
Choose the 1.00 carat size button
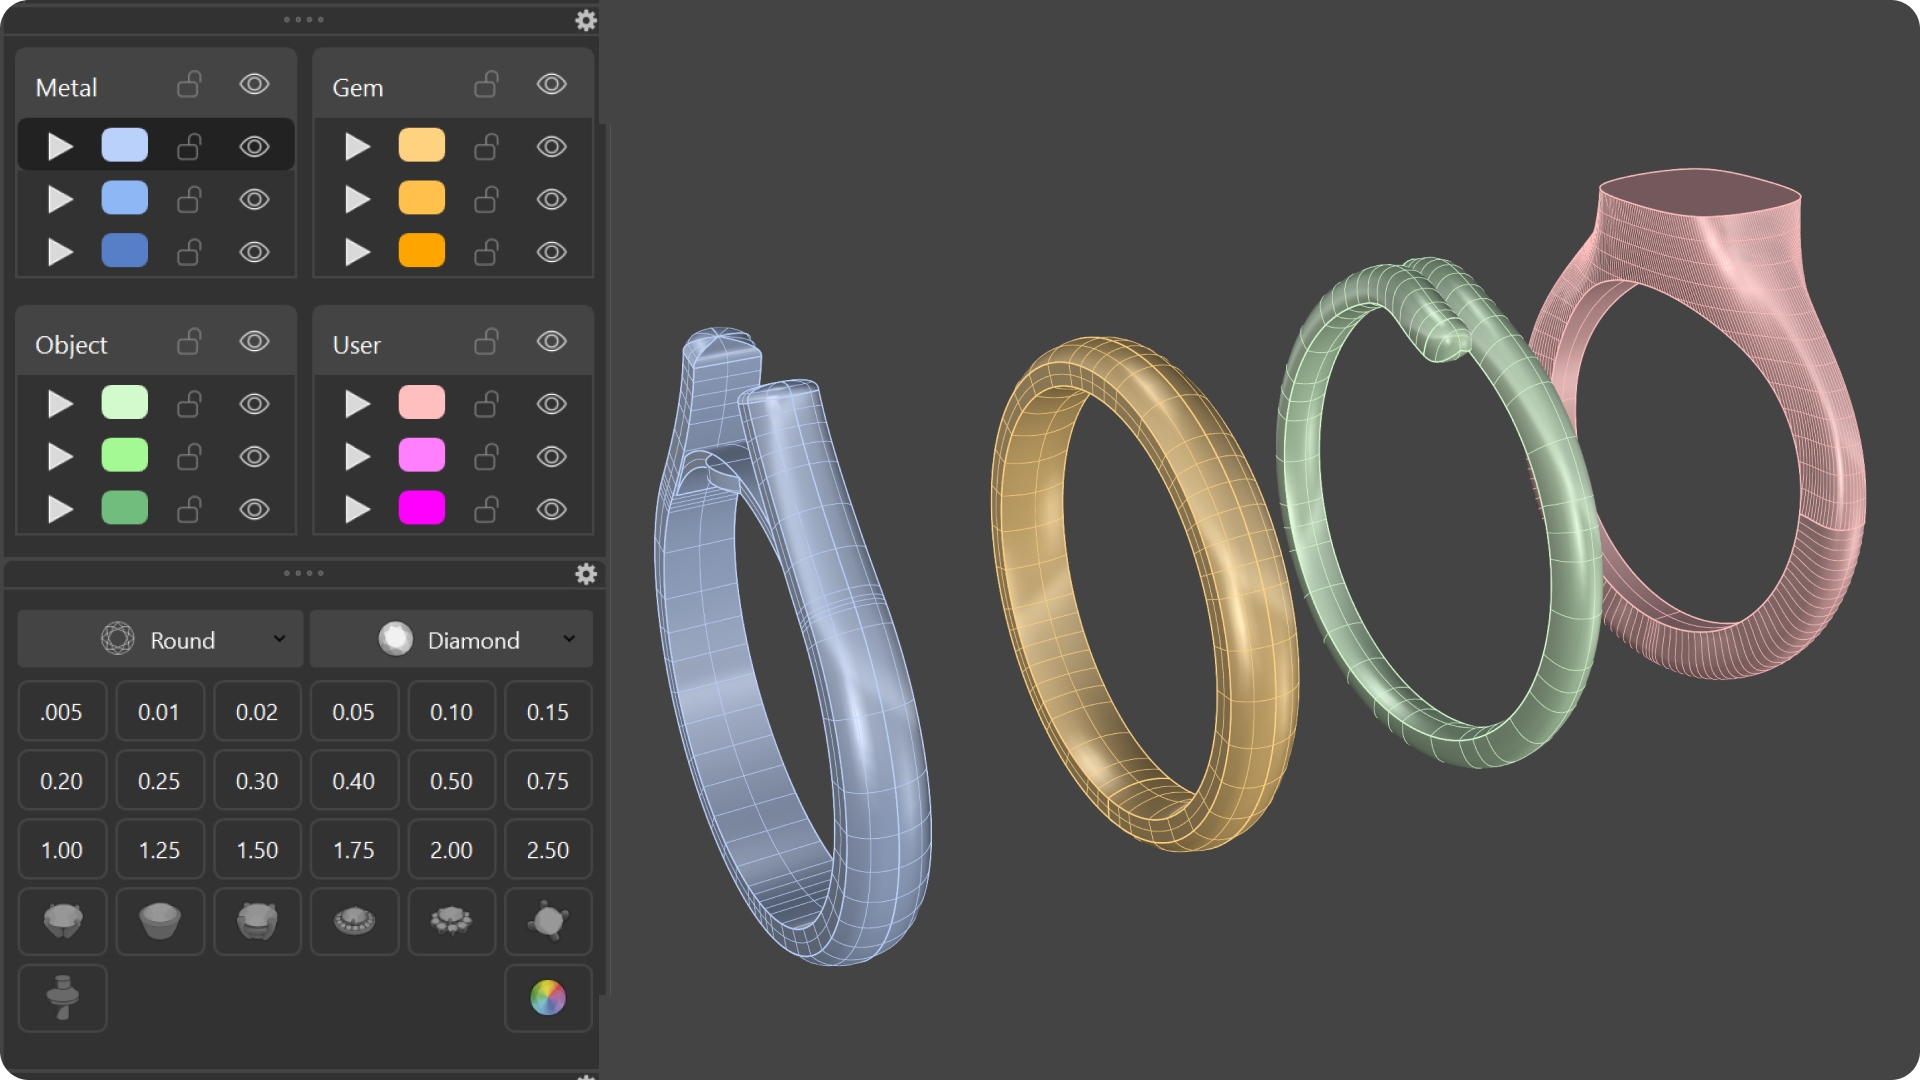coord(62,850)
